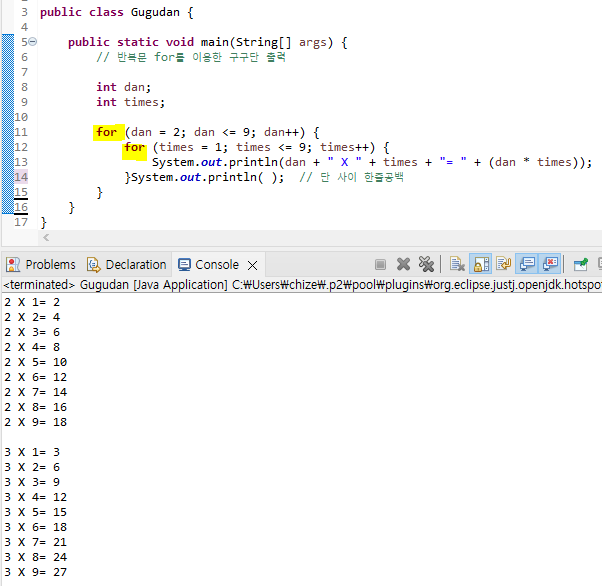Click console output line '3 X 5= 15'
This screenshot has width=602, height=586.
35,512
